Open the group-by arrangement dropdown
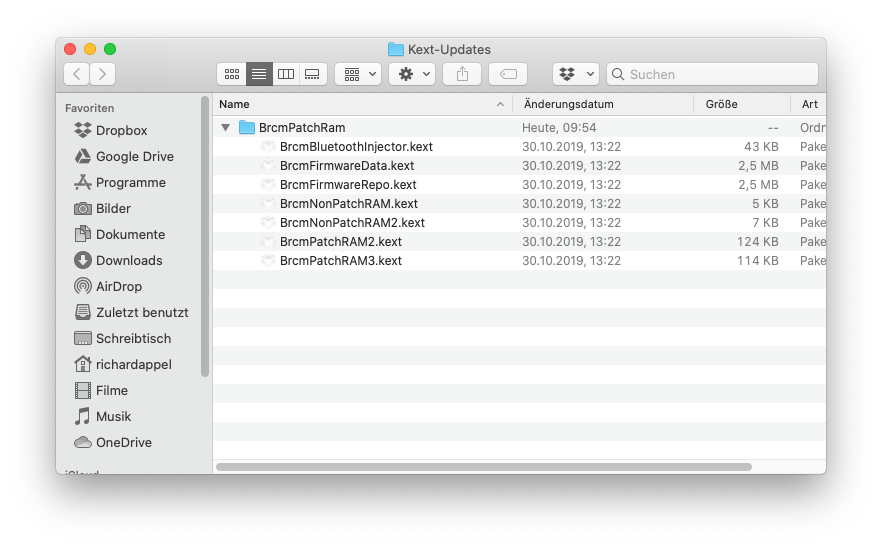The width and height of the screenshot is (882, 548). tap(358, 74)
